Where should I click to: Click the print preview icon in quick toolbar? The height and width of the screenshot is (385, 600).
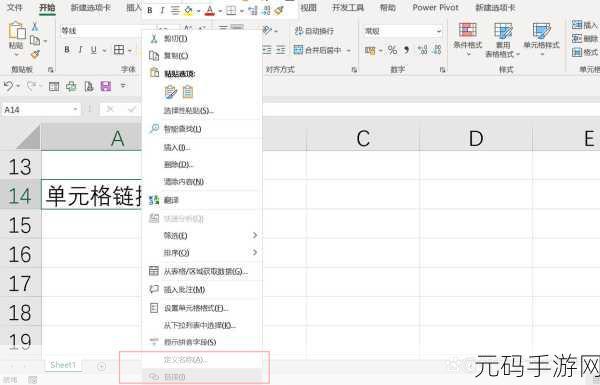click(x=89, y=86)
